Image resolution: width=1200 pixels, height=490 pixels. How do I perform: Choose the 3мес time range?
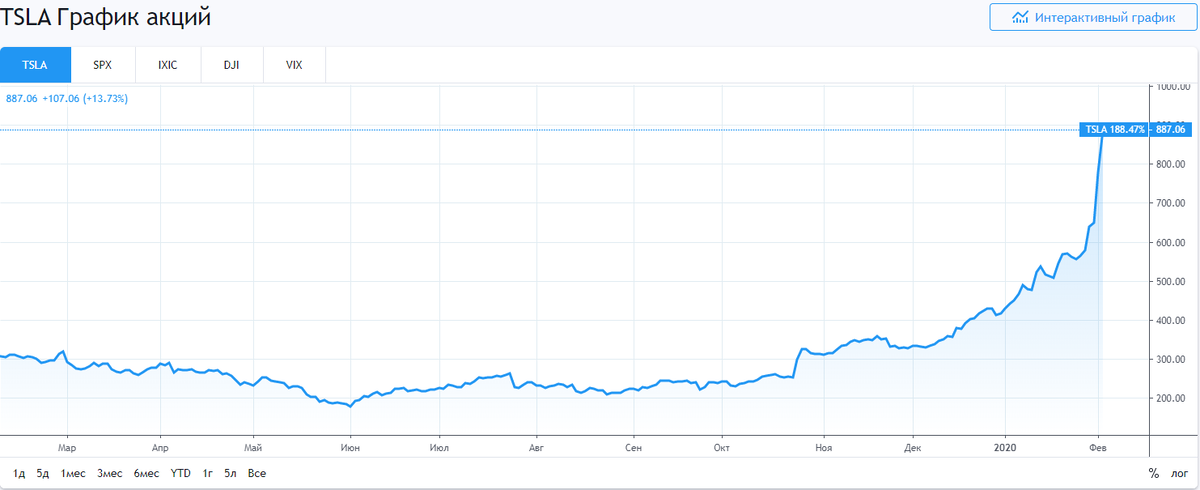click(x=109, y=473)
